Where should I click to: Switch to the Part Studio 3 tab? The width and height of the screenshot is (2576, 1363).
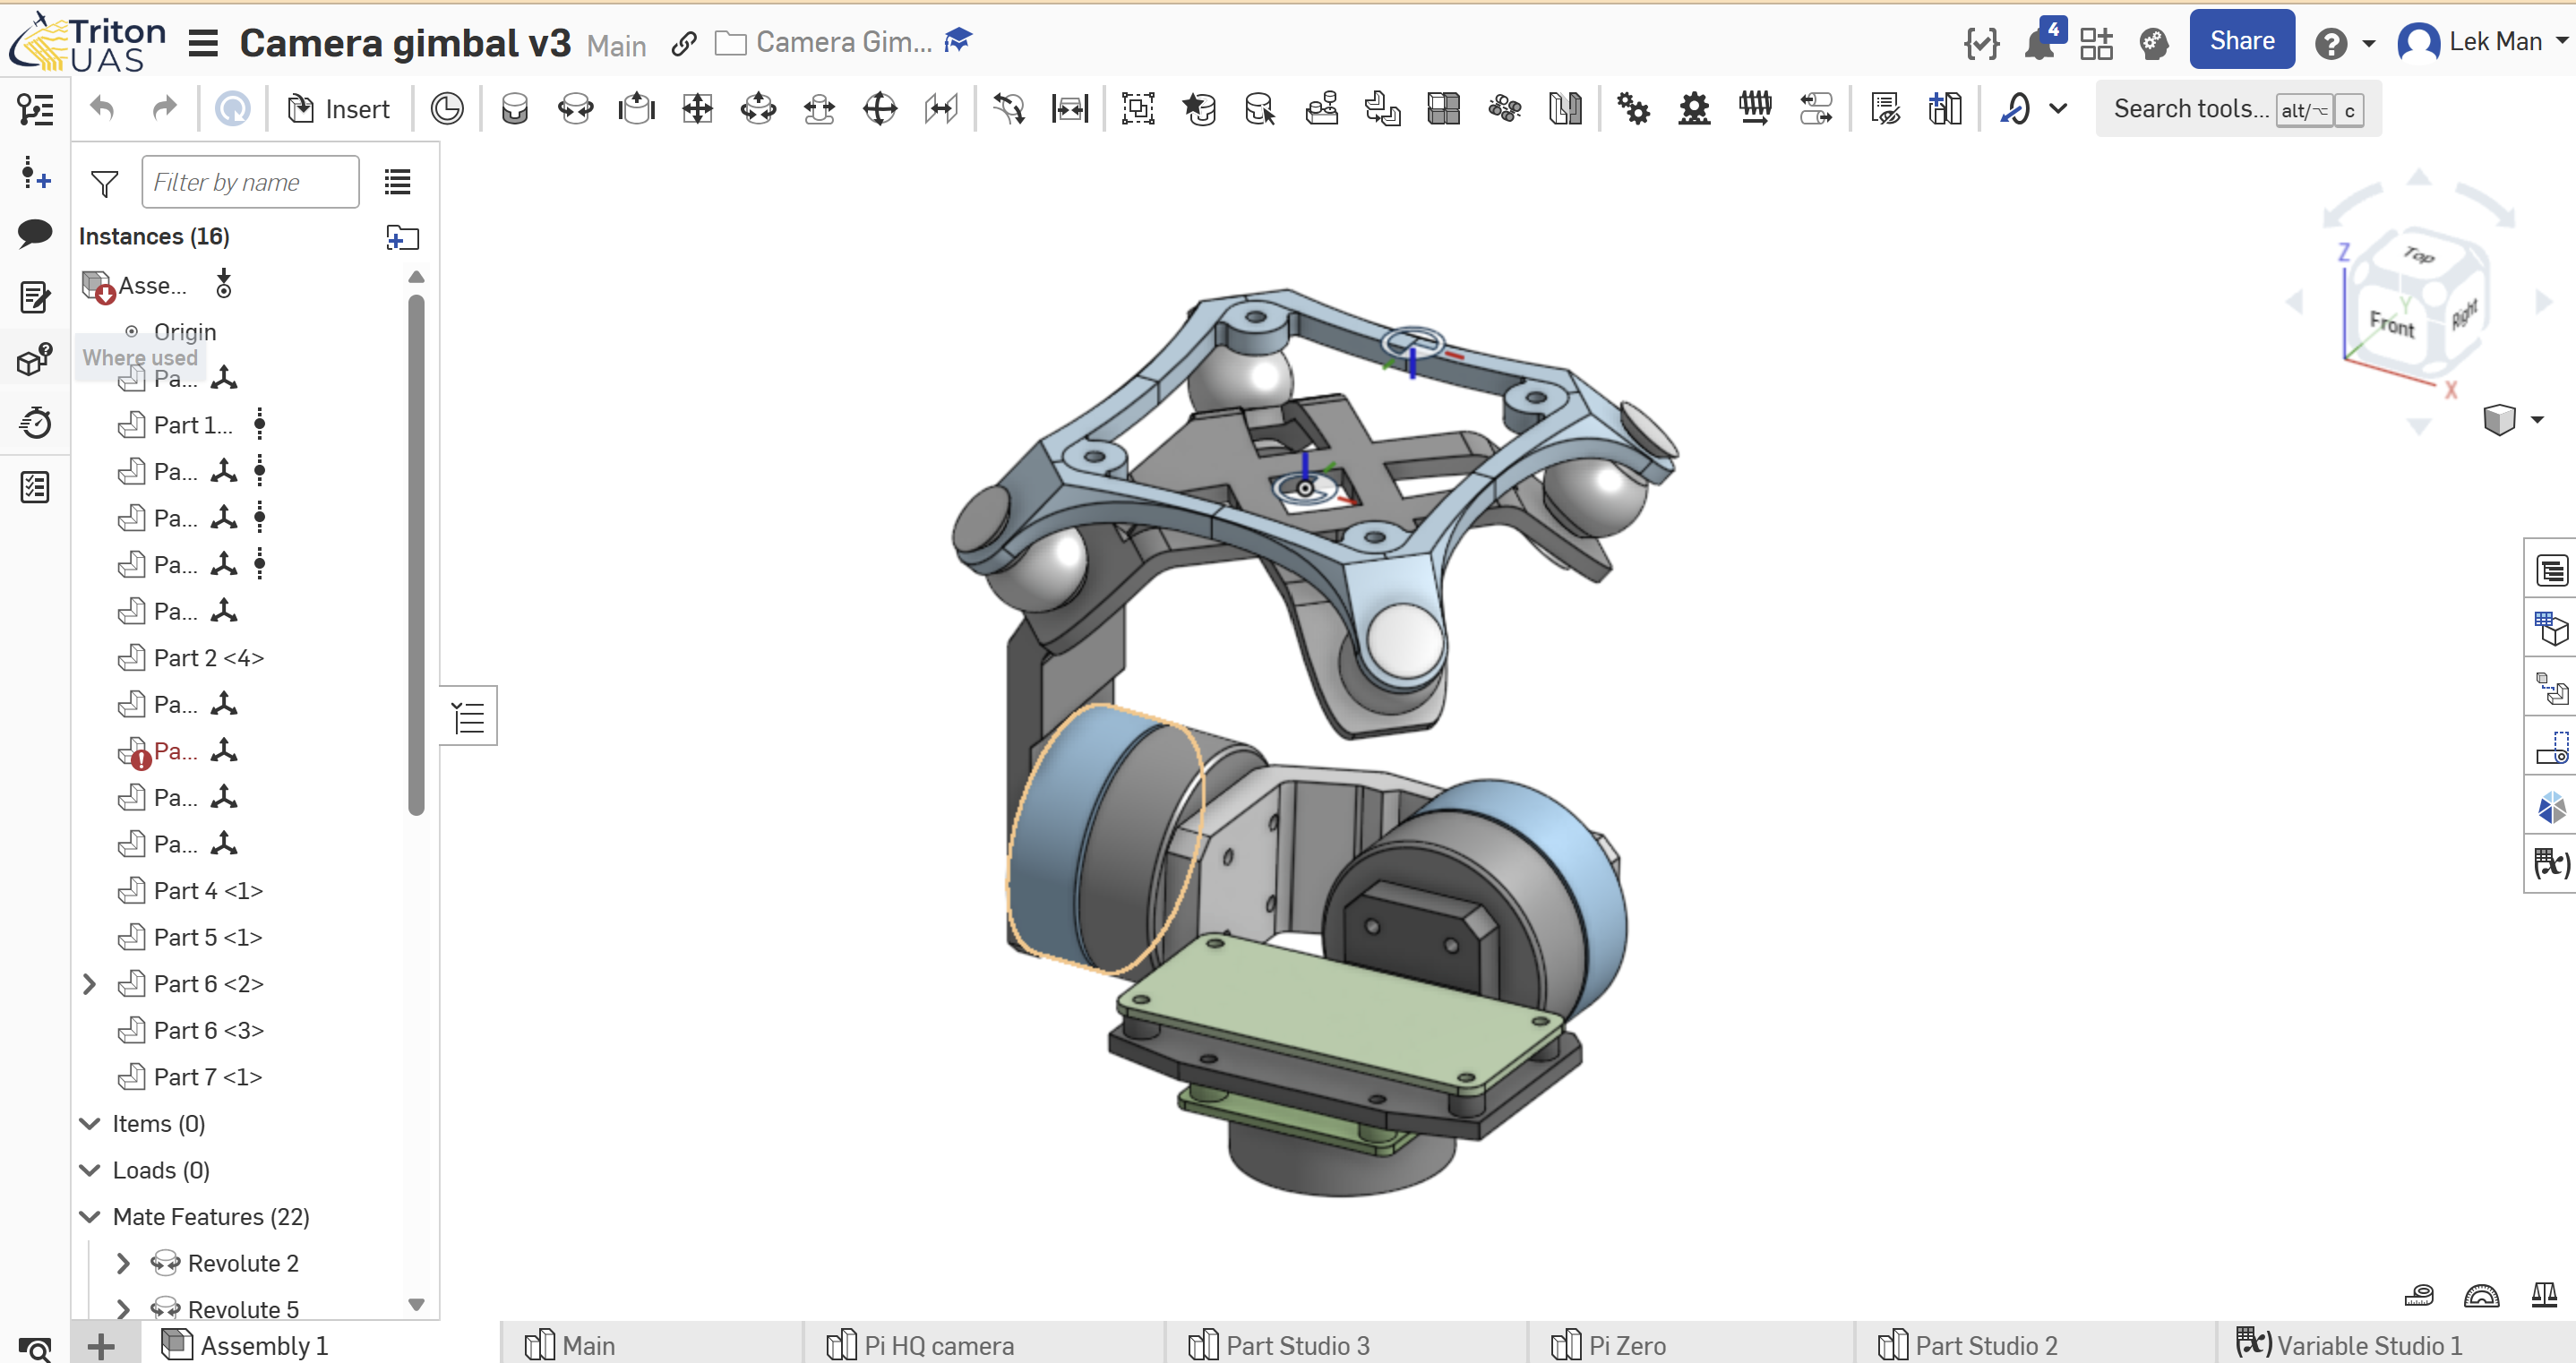(x=1297, y=1345)
